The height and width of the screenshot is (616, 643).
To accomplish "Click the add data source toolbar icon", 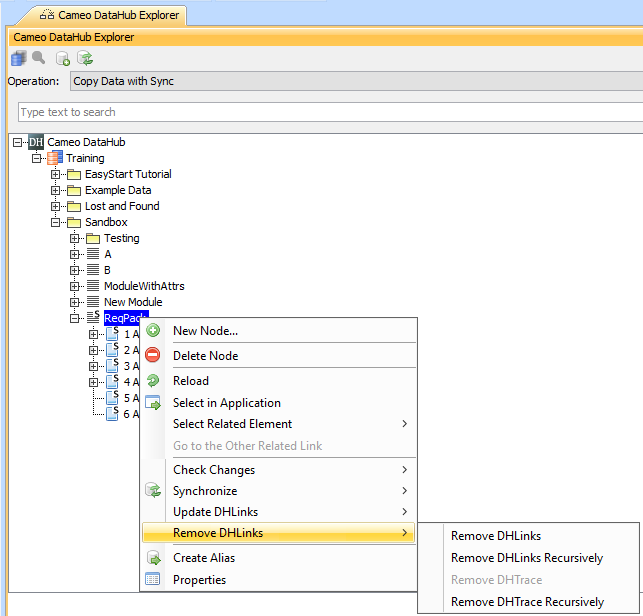I will click(63, 58).
